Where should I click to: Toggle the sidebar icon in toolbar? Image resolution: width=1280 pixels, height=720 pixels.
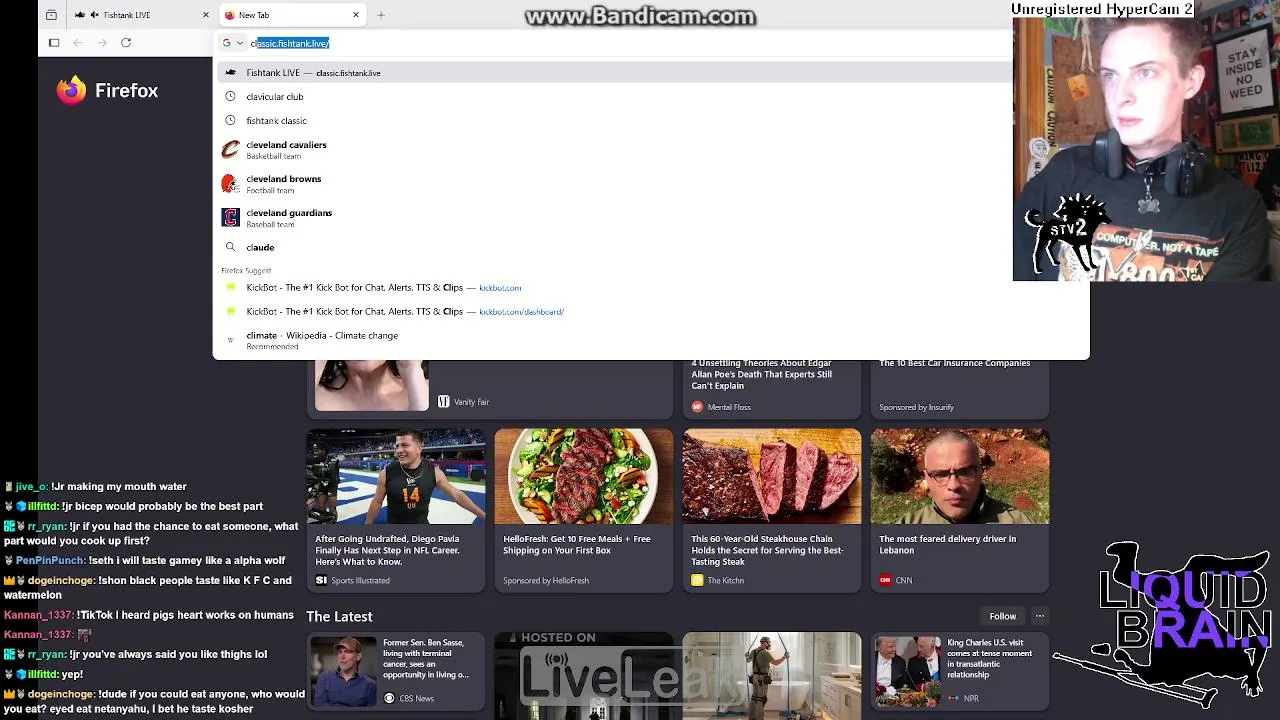[54, 43]
